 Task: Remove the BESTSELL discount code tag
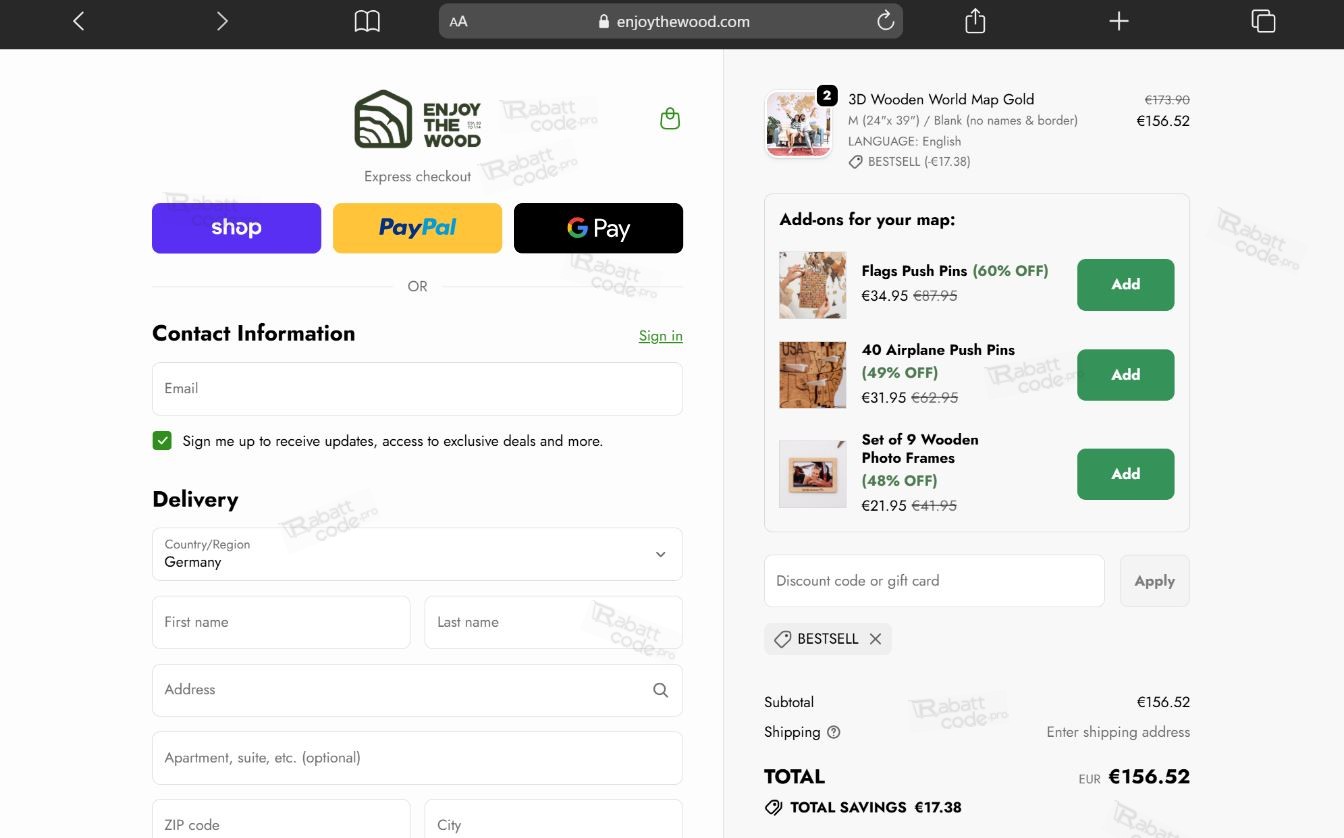(875, 639)
